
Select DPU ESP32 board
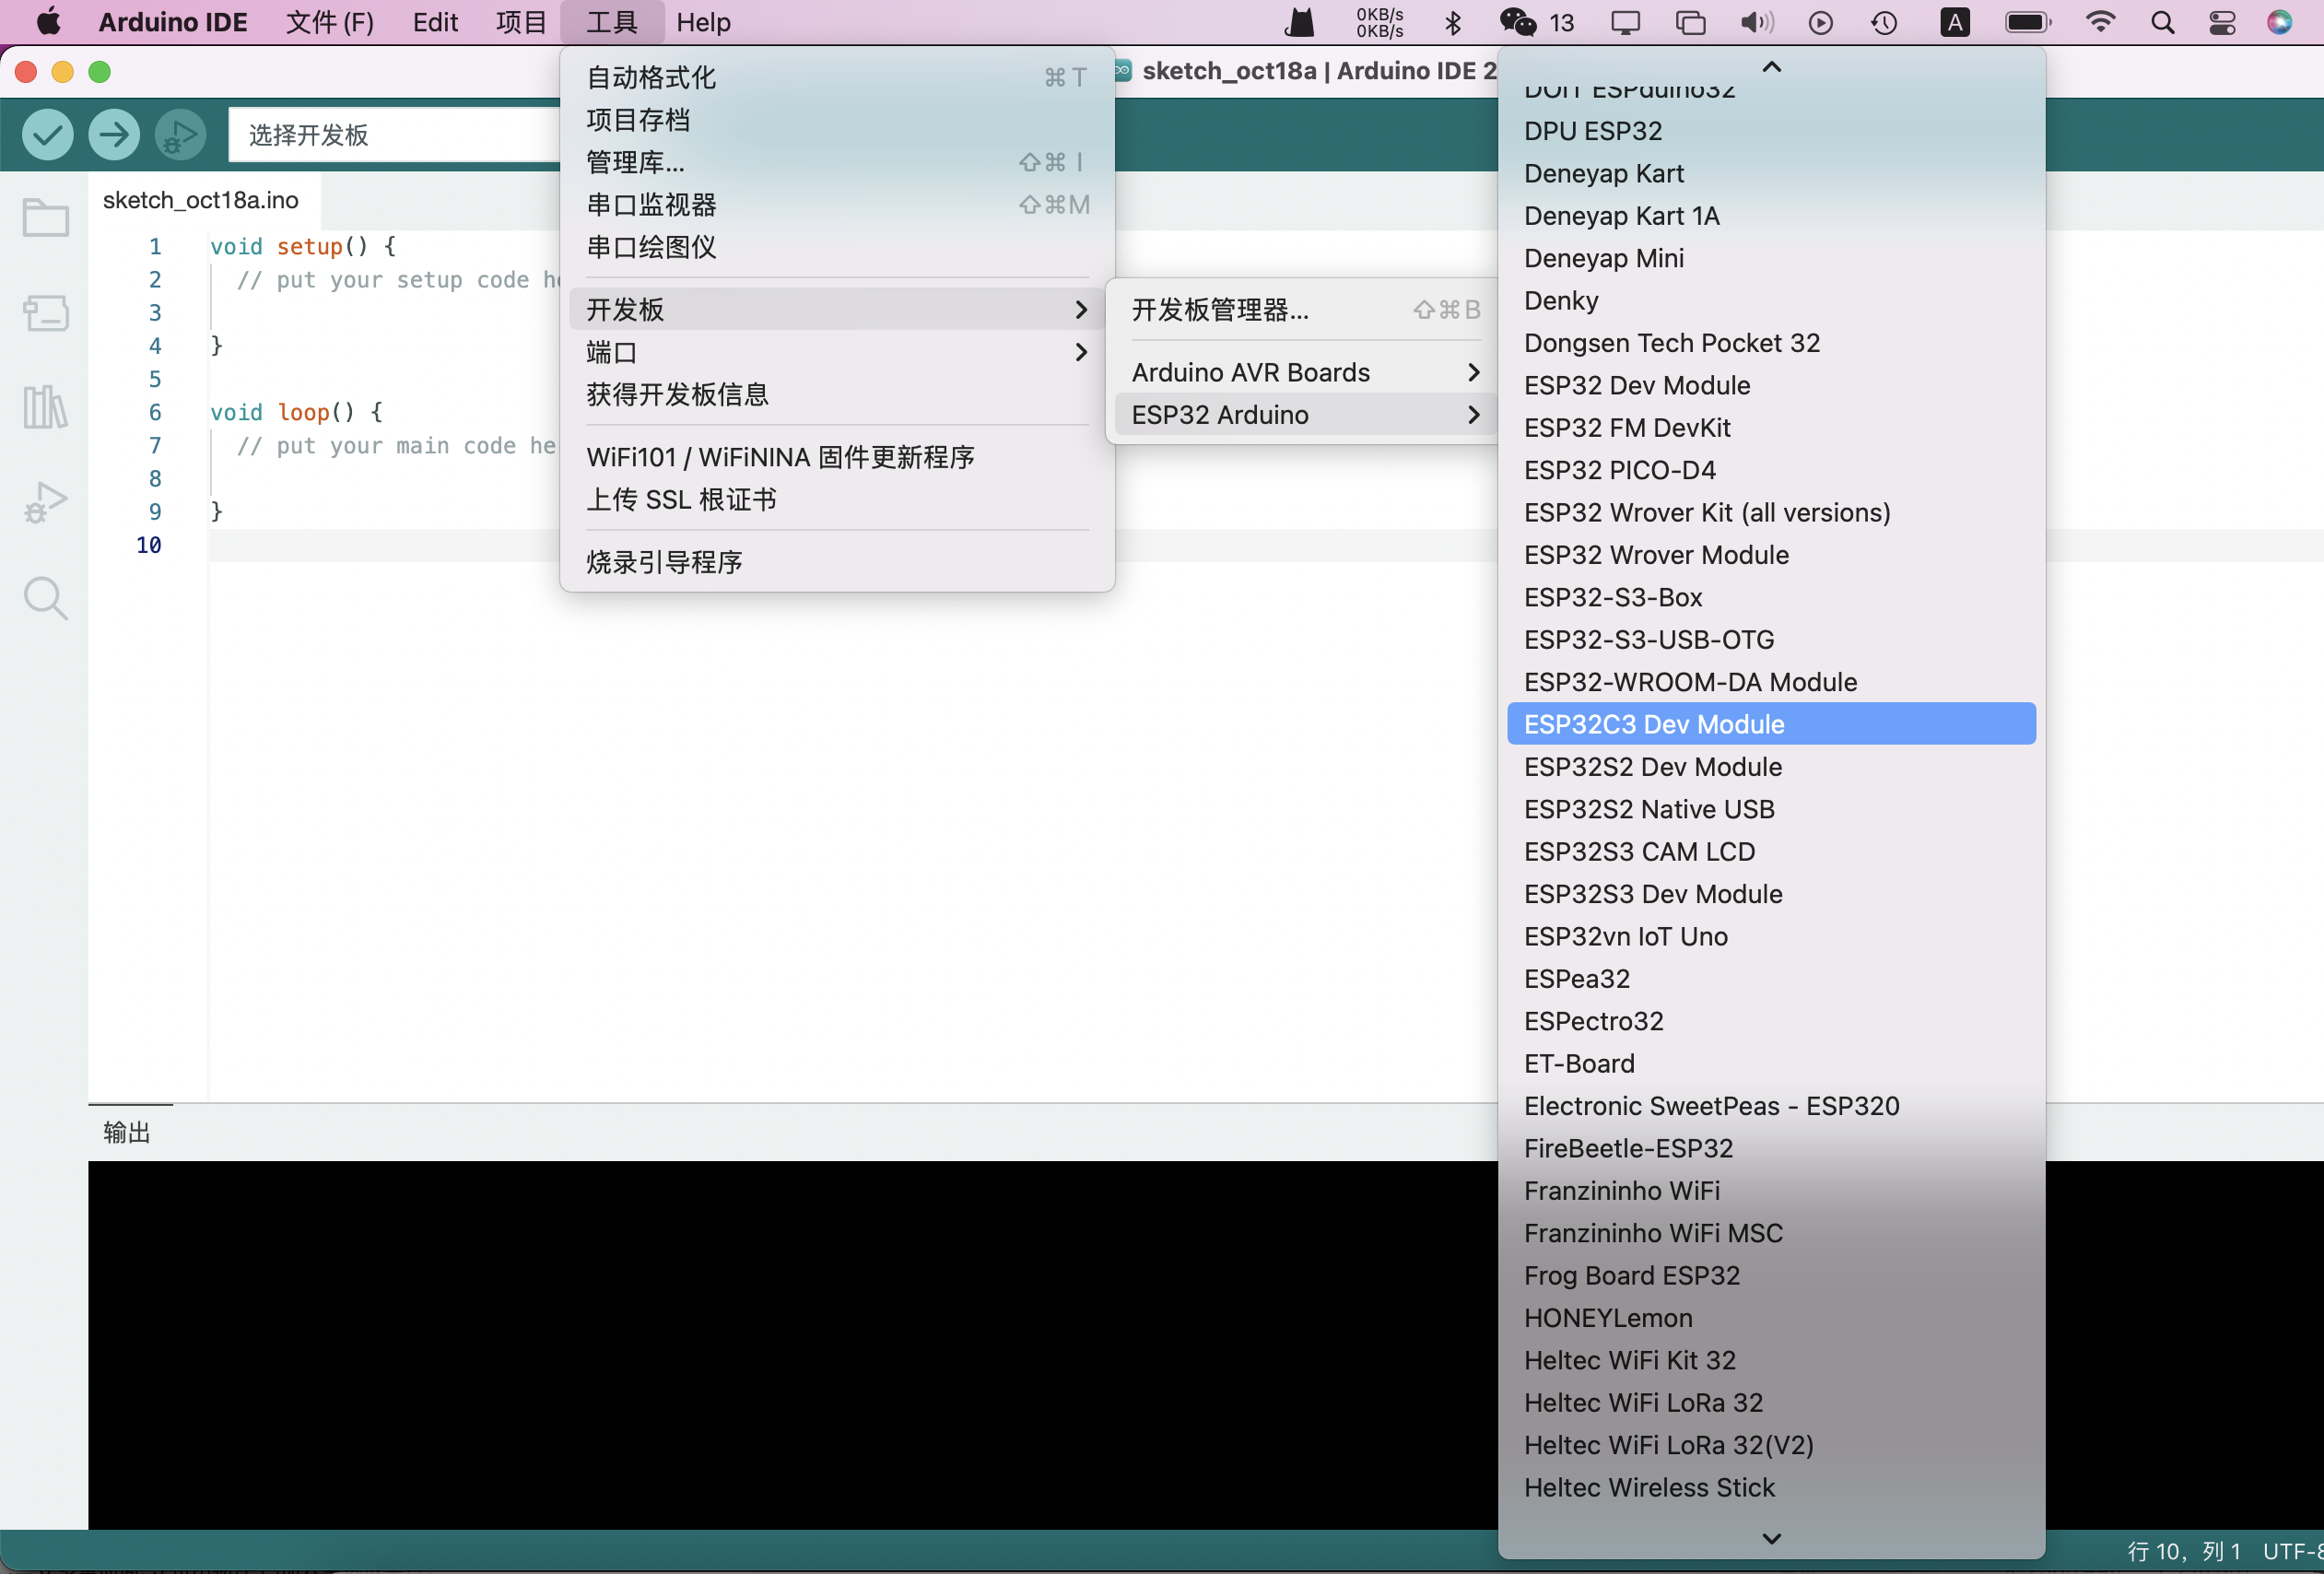coord(1770,131)
